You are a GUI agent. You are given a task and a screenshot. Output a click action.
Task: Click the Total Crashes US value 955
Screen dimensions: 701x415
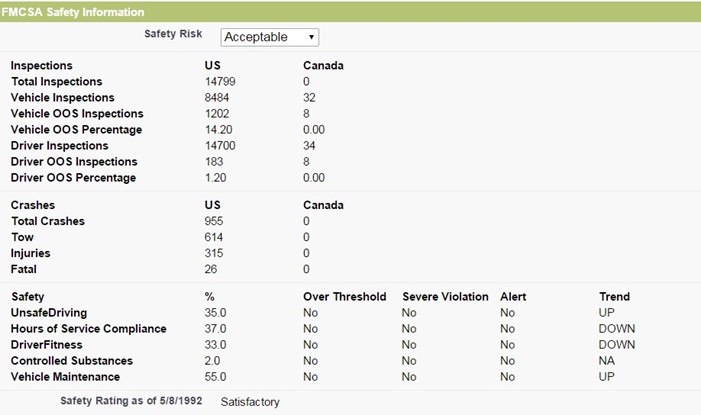[x=214, y=221]
